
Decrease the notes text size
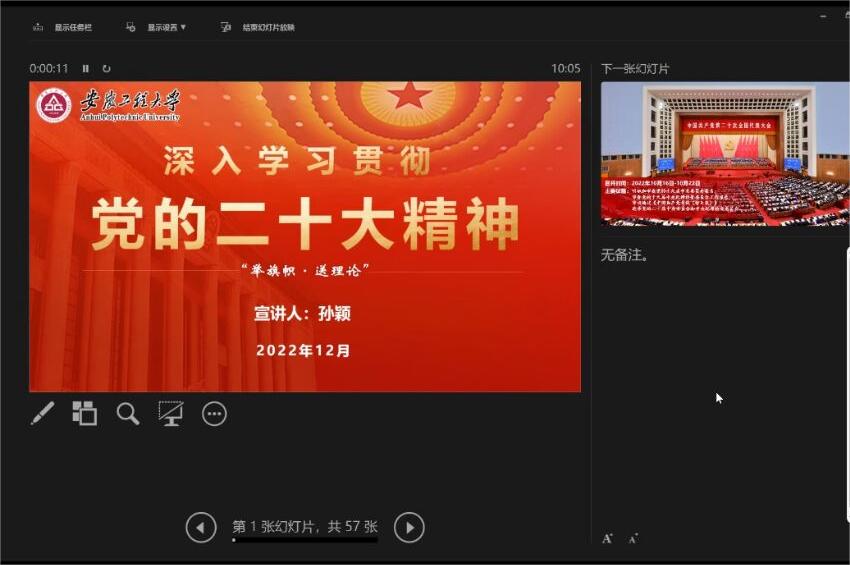click(x=632, y=539)
